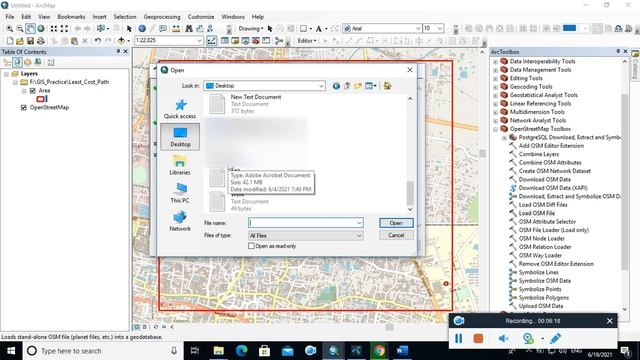Select Libraries in dialog sidebar
Viewport: 640px width, 360px height.
(180, 165)
